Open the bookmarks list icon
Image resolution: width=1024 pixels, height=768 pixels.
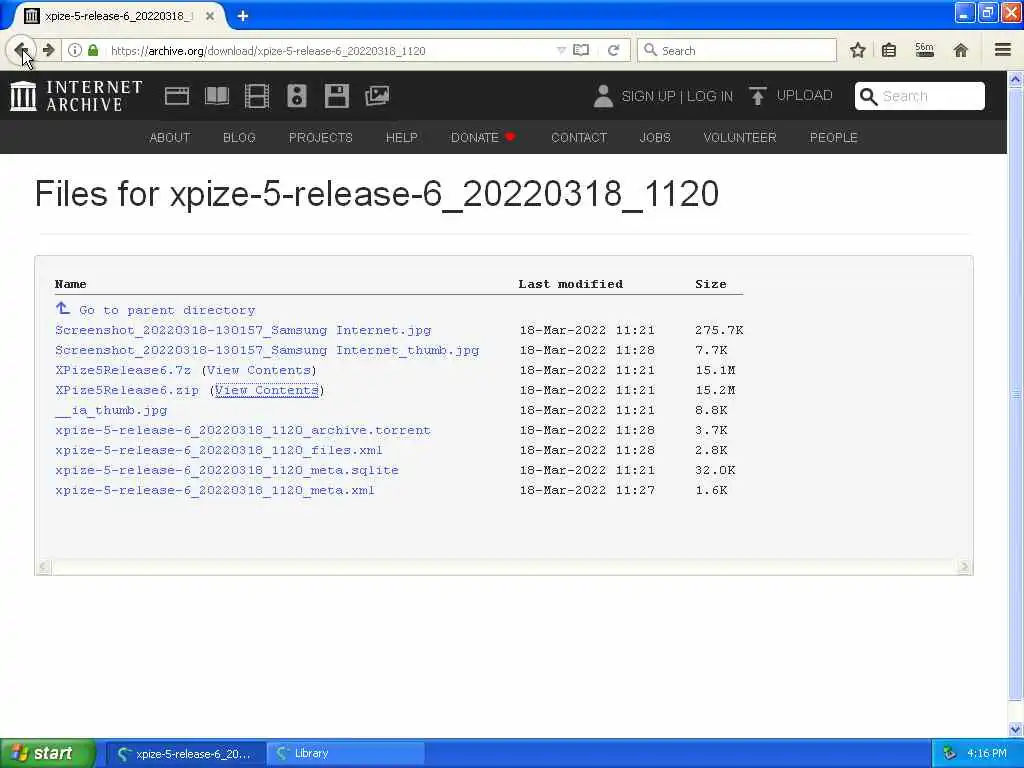(x=889, y=50)
